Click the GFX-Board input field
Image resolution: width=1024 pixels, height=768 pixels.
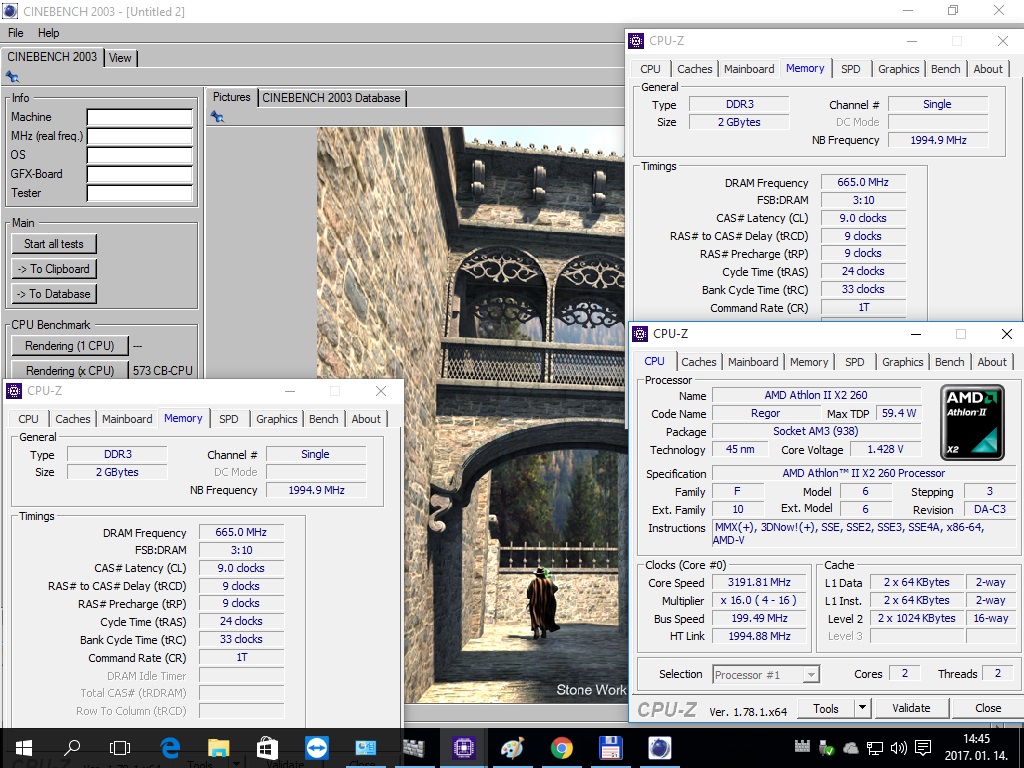tap(140, 174)
